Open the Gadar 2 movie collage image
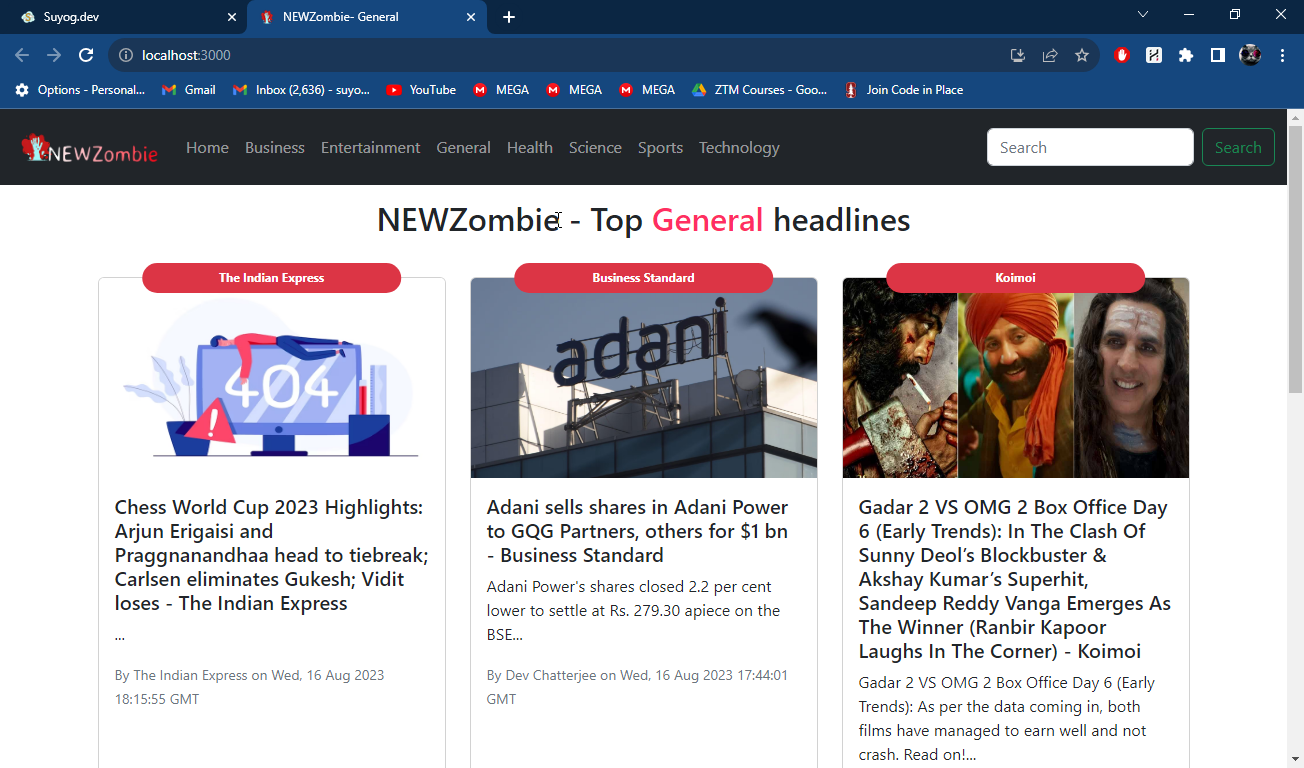Screen dimensions: 1304x768 click(x=1016, y=378)
